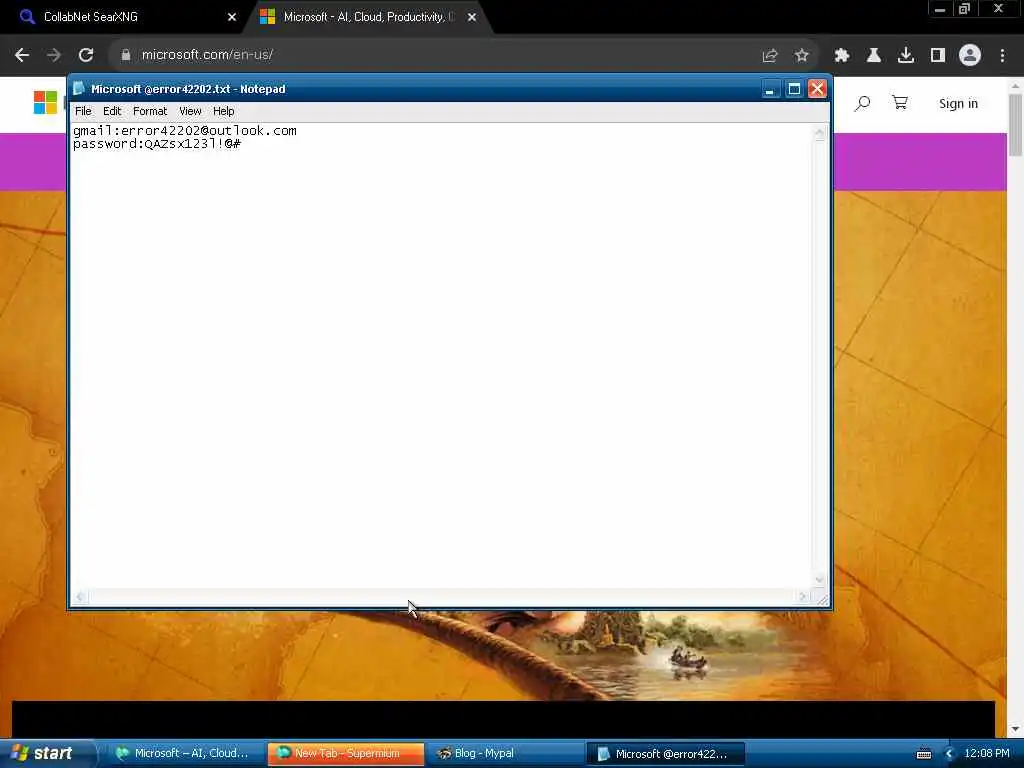Close the Microsoft - AI, Cloud tab
The height and width of the screenshot is (768, 1024).
(472, 17)
